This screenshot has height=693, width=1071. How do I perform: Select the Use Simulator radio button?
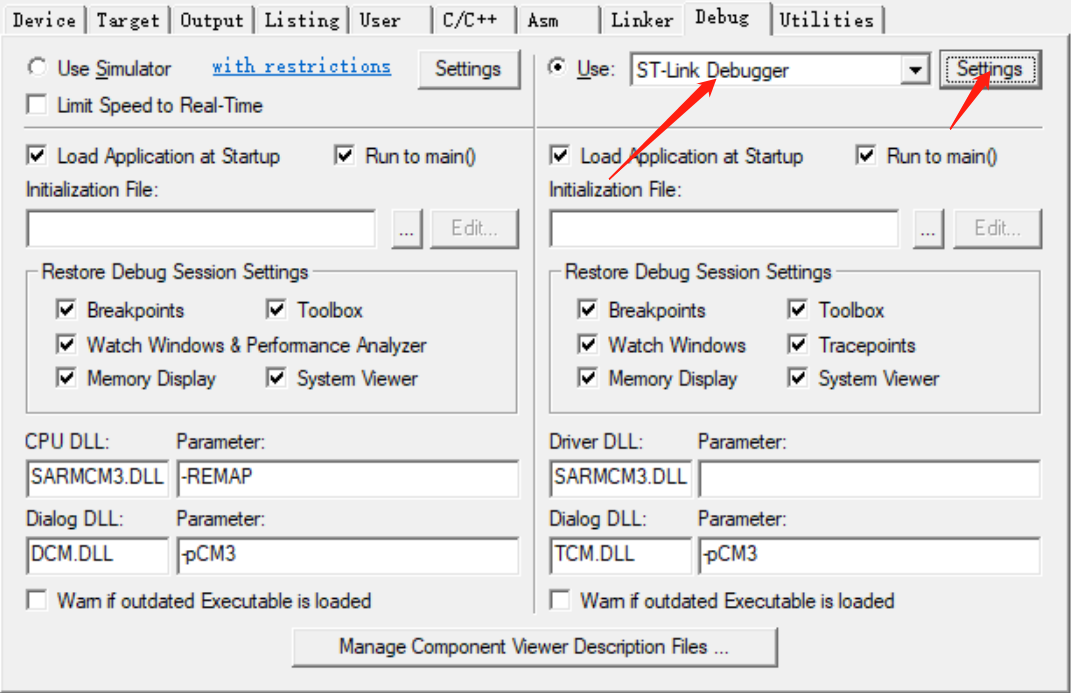[36, 67]
